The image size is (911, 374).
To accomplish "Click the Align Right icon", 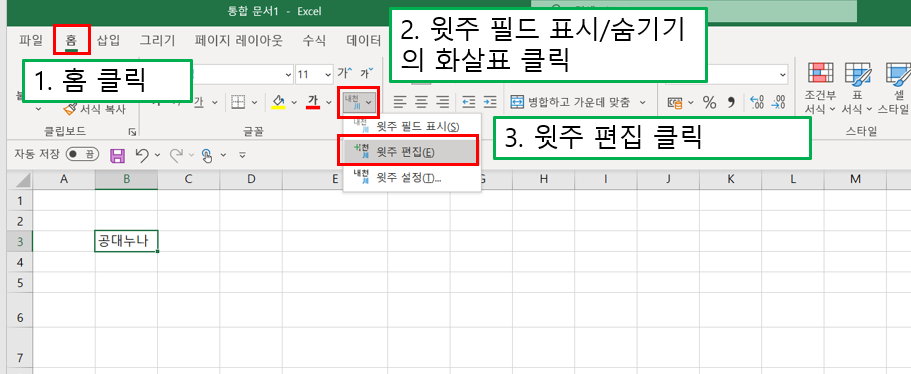I will [443, 102].
